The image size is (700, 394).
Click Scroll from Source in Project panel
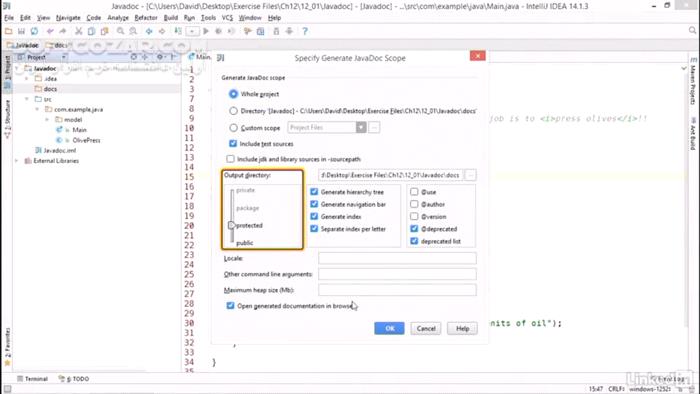tap(133, 57)
